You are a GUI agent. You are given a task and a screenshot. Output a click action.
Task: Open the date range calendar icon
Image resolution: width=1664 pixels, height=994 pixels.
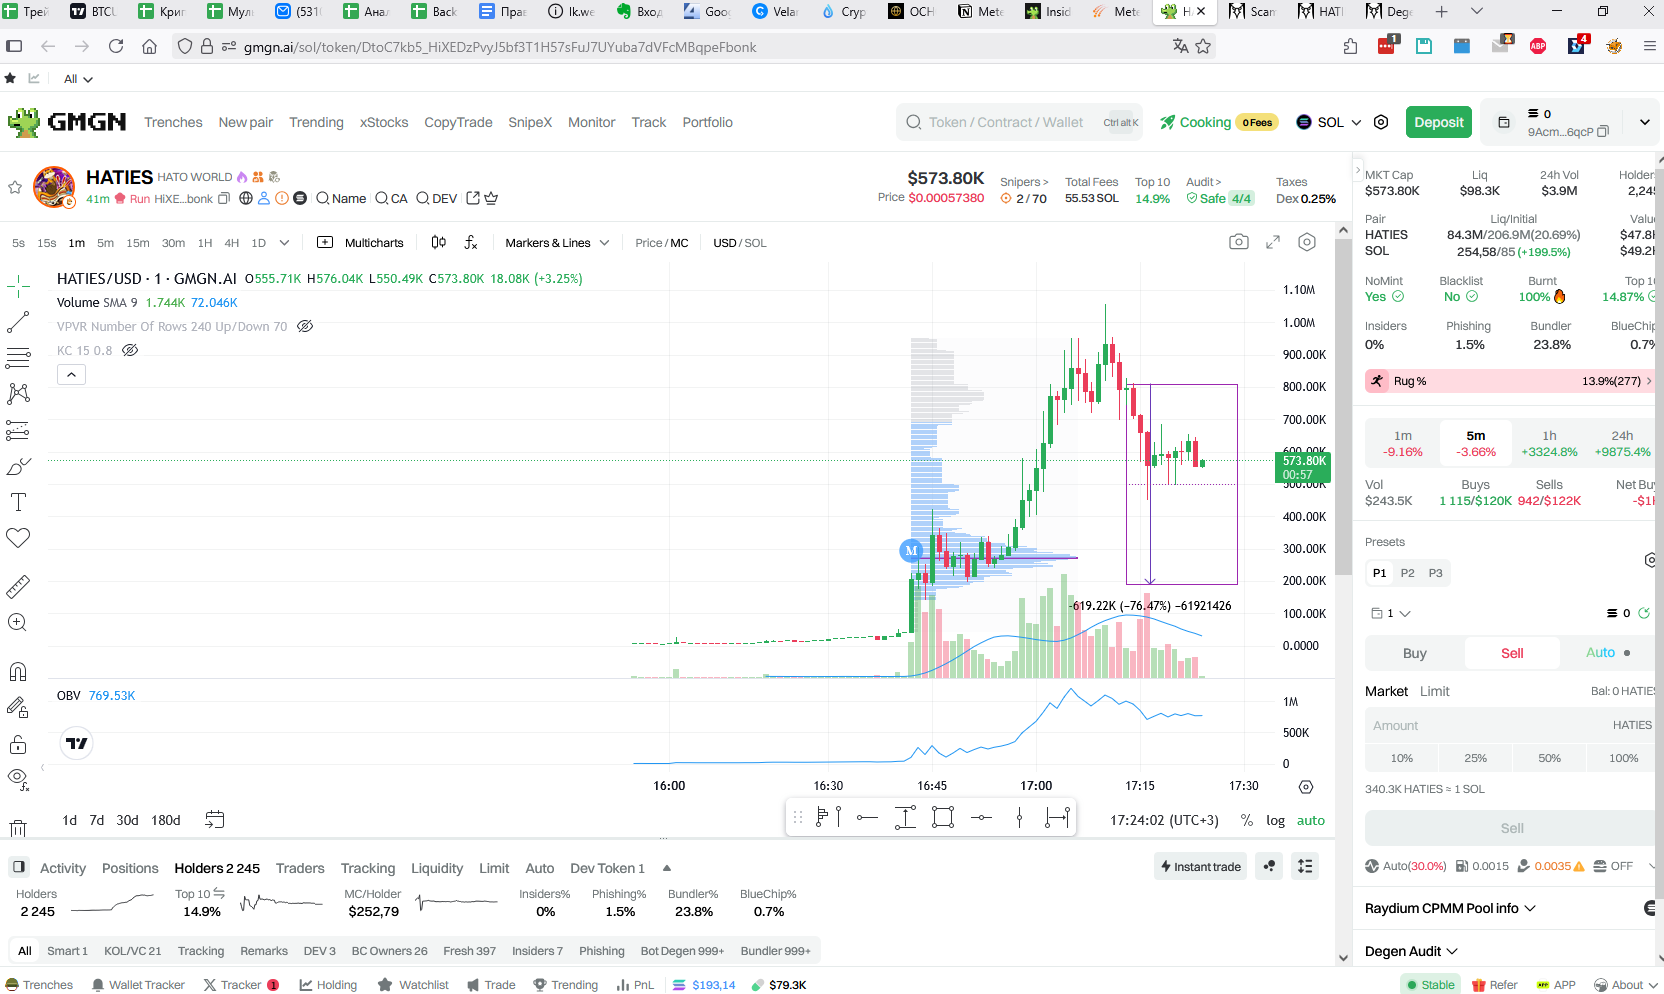pyautogui.click(x=215, y=820)
